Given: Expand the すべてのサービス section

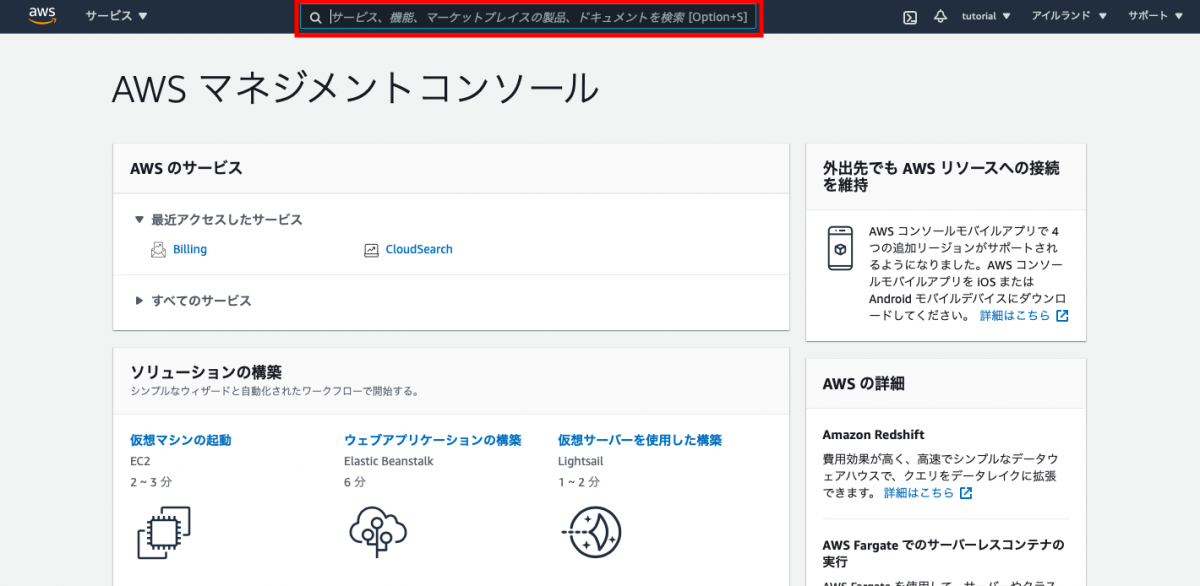Looking at the screenshot, I should coord(139,300).
